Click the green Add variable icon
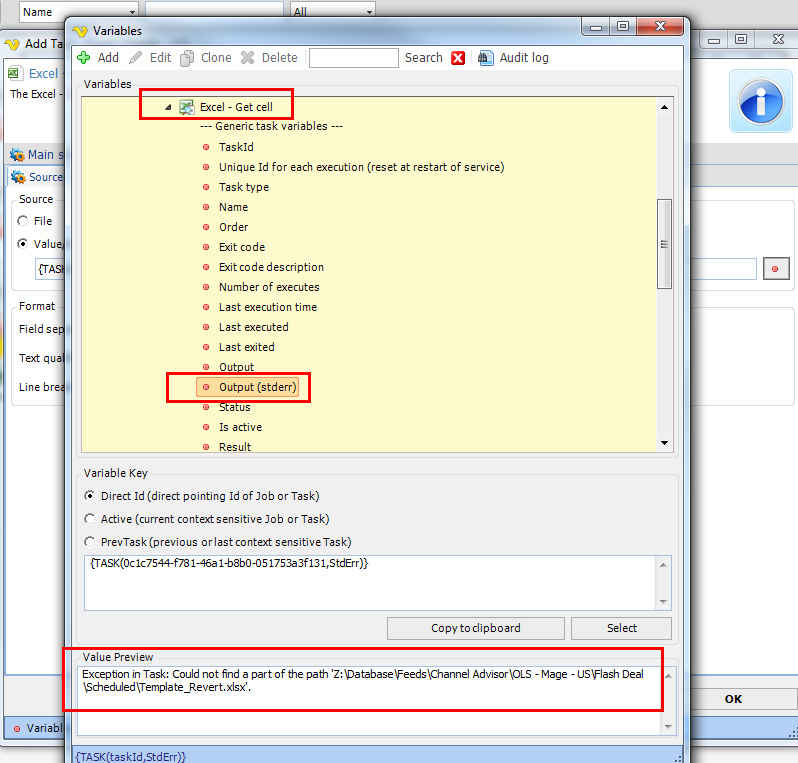This screenshot has width=798, height=763. click(84, 58)
